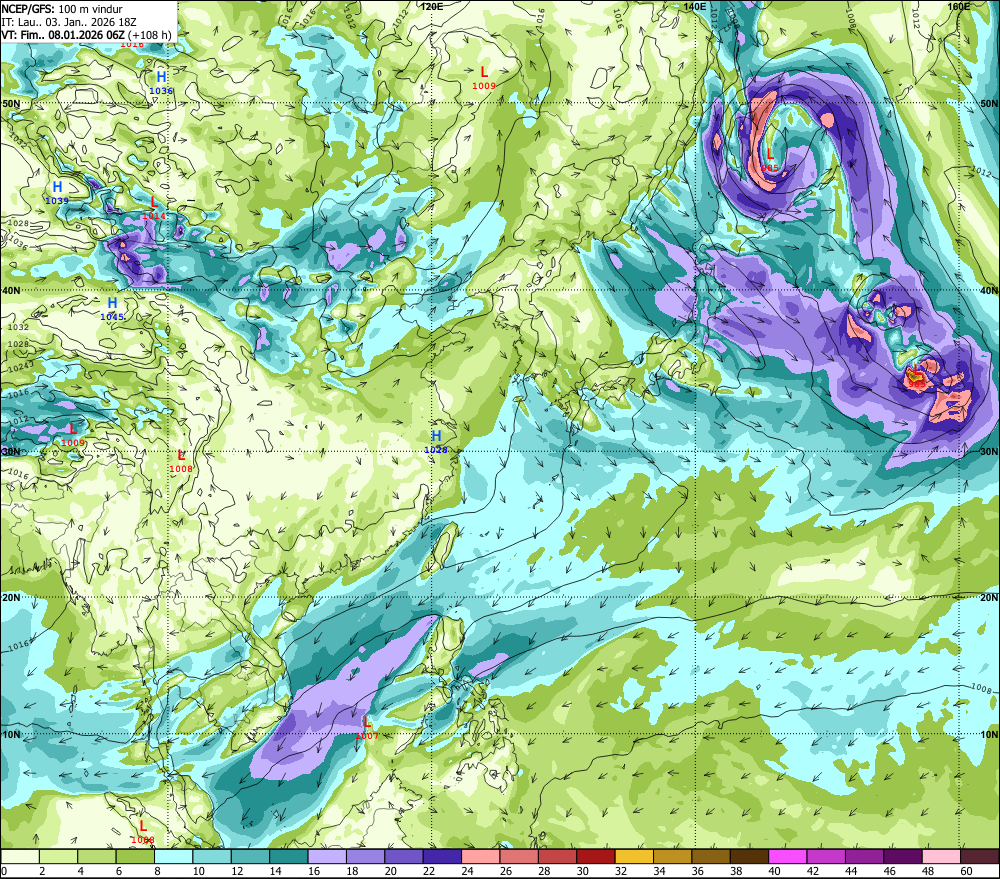Viewport: 1000px width, 879px height.
Task: Click the L 1007 low pressure marker
Action: pyautogui.click(x=367, y=728)
